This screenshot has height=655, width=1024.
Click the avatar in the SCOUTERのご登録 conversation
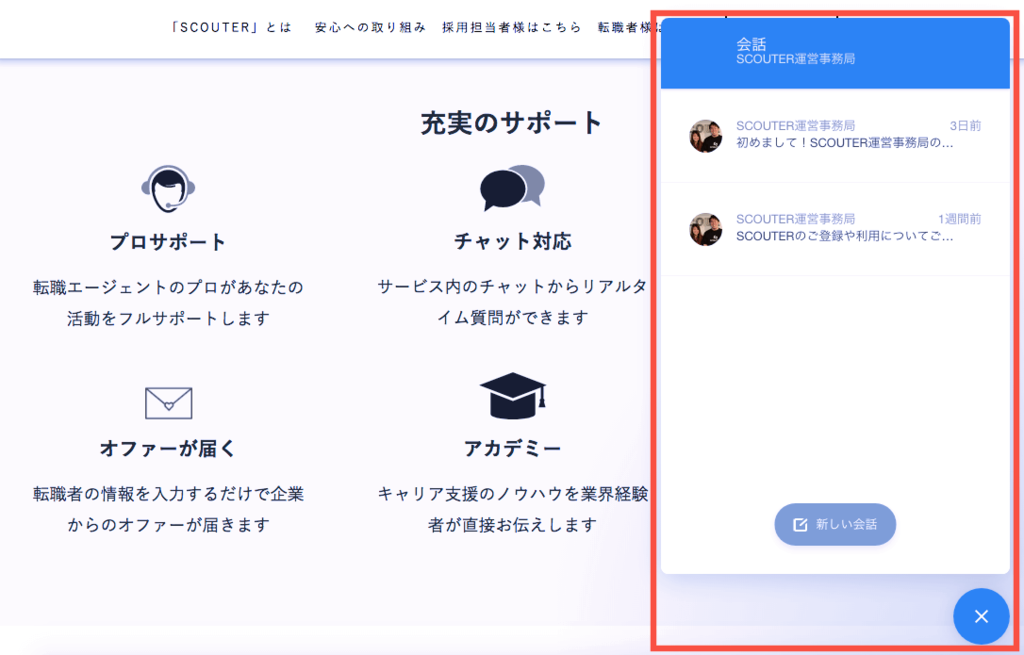click(706, 229)
